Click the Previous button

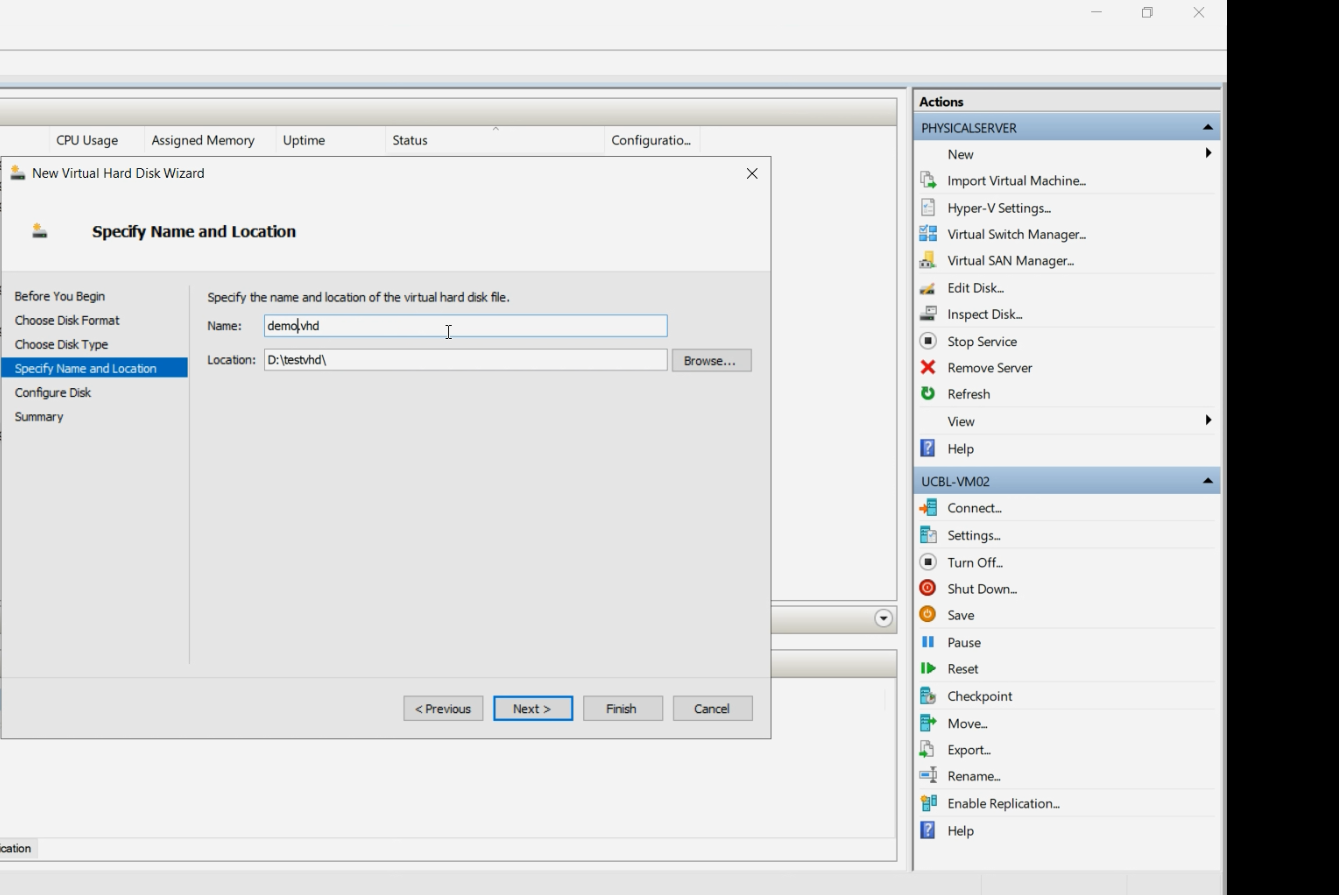[443, 708]
